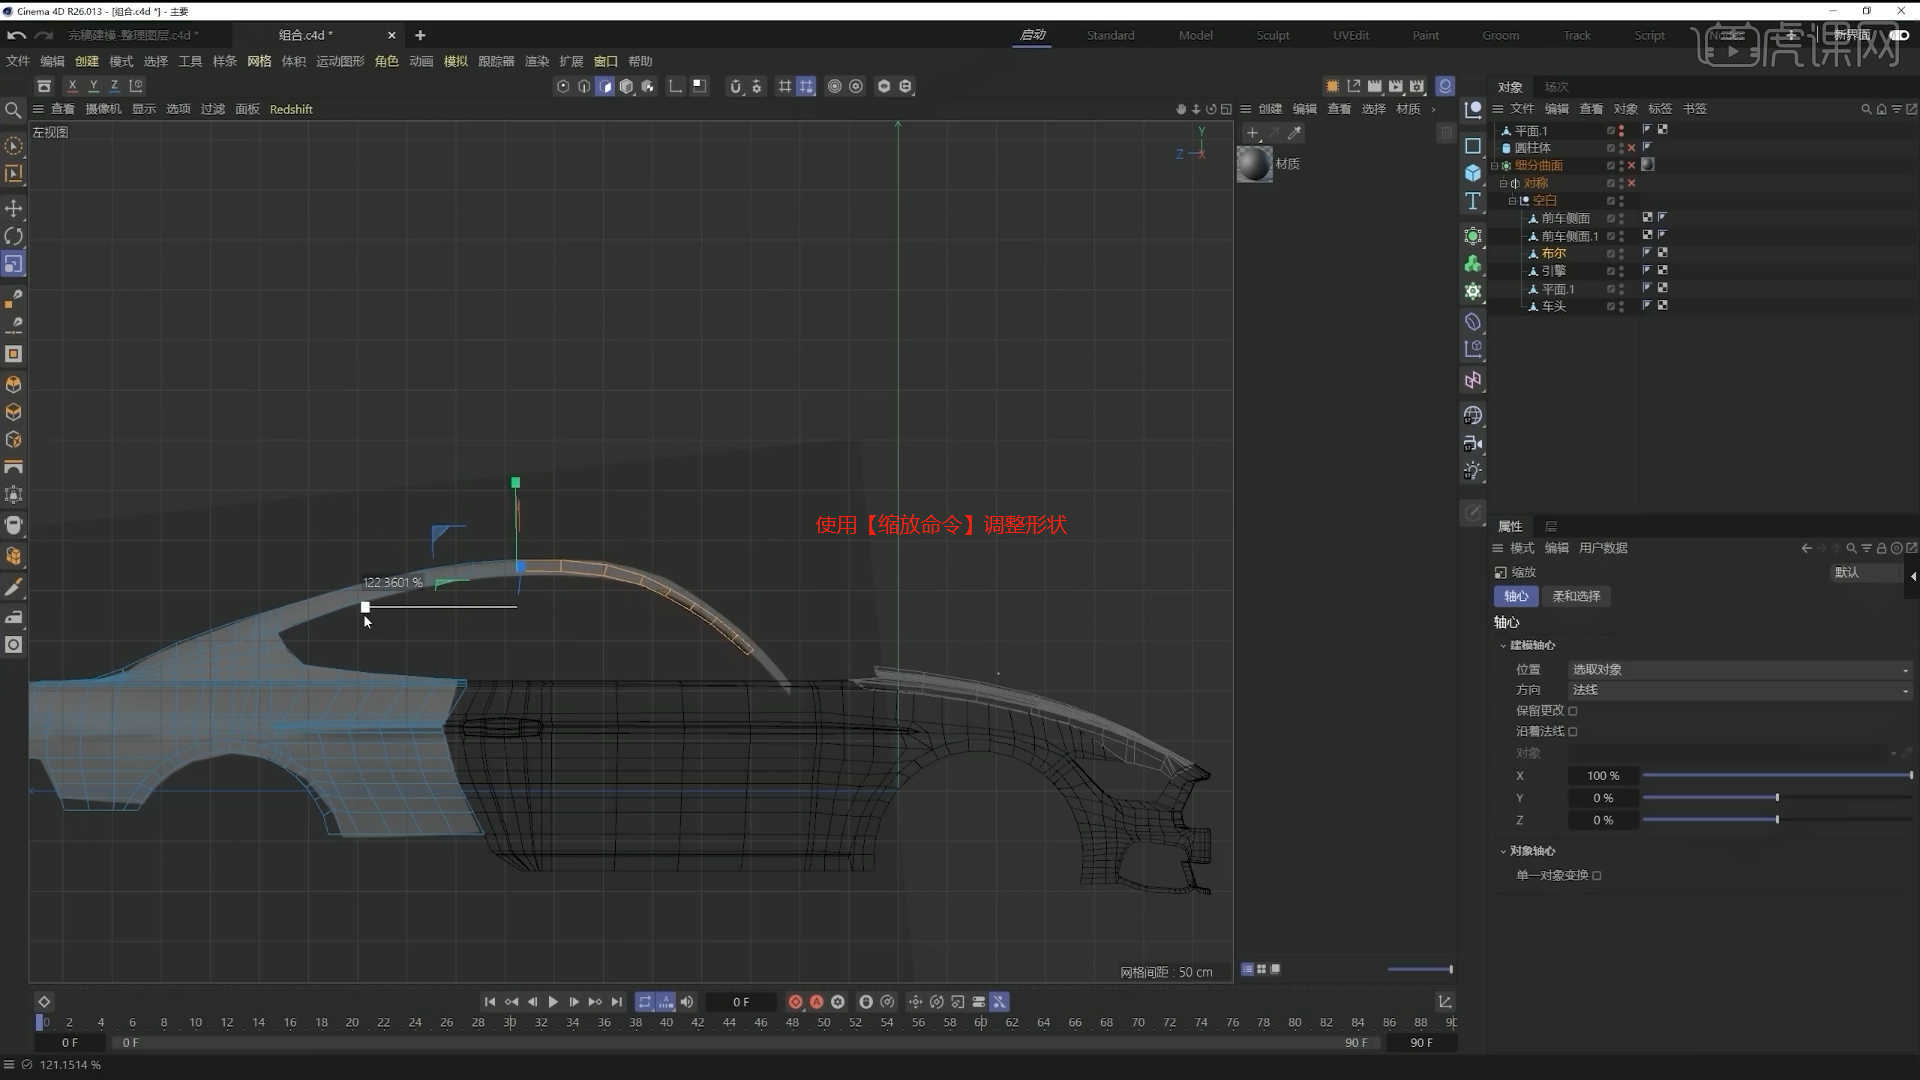
Task: Collapse the 对称 tree node
Action: (x=1503, y=184)
